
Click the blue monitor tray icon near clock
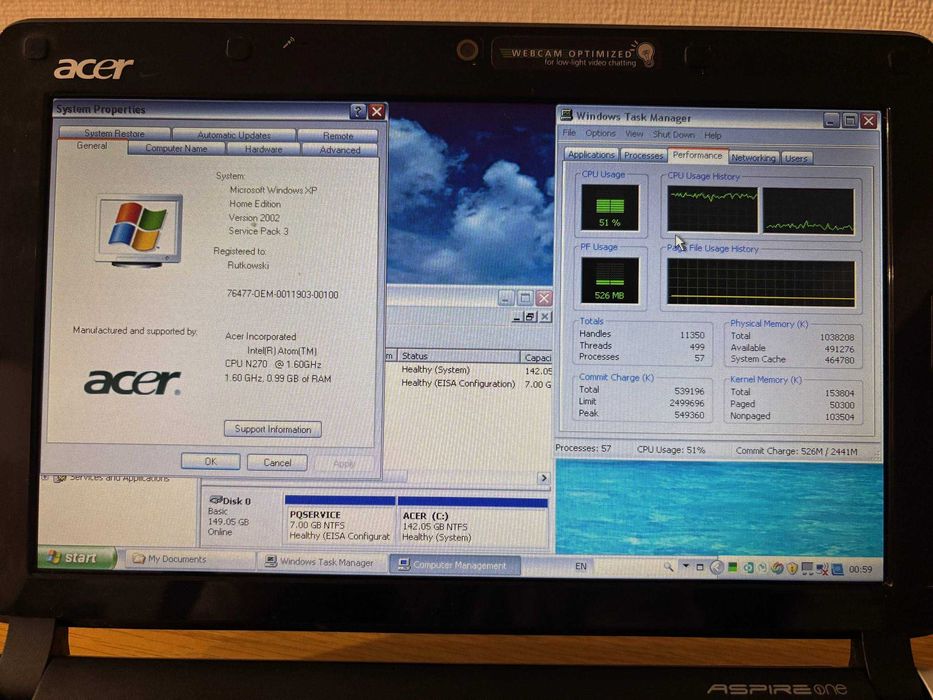pos(838,570)
